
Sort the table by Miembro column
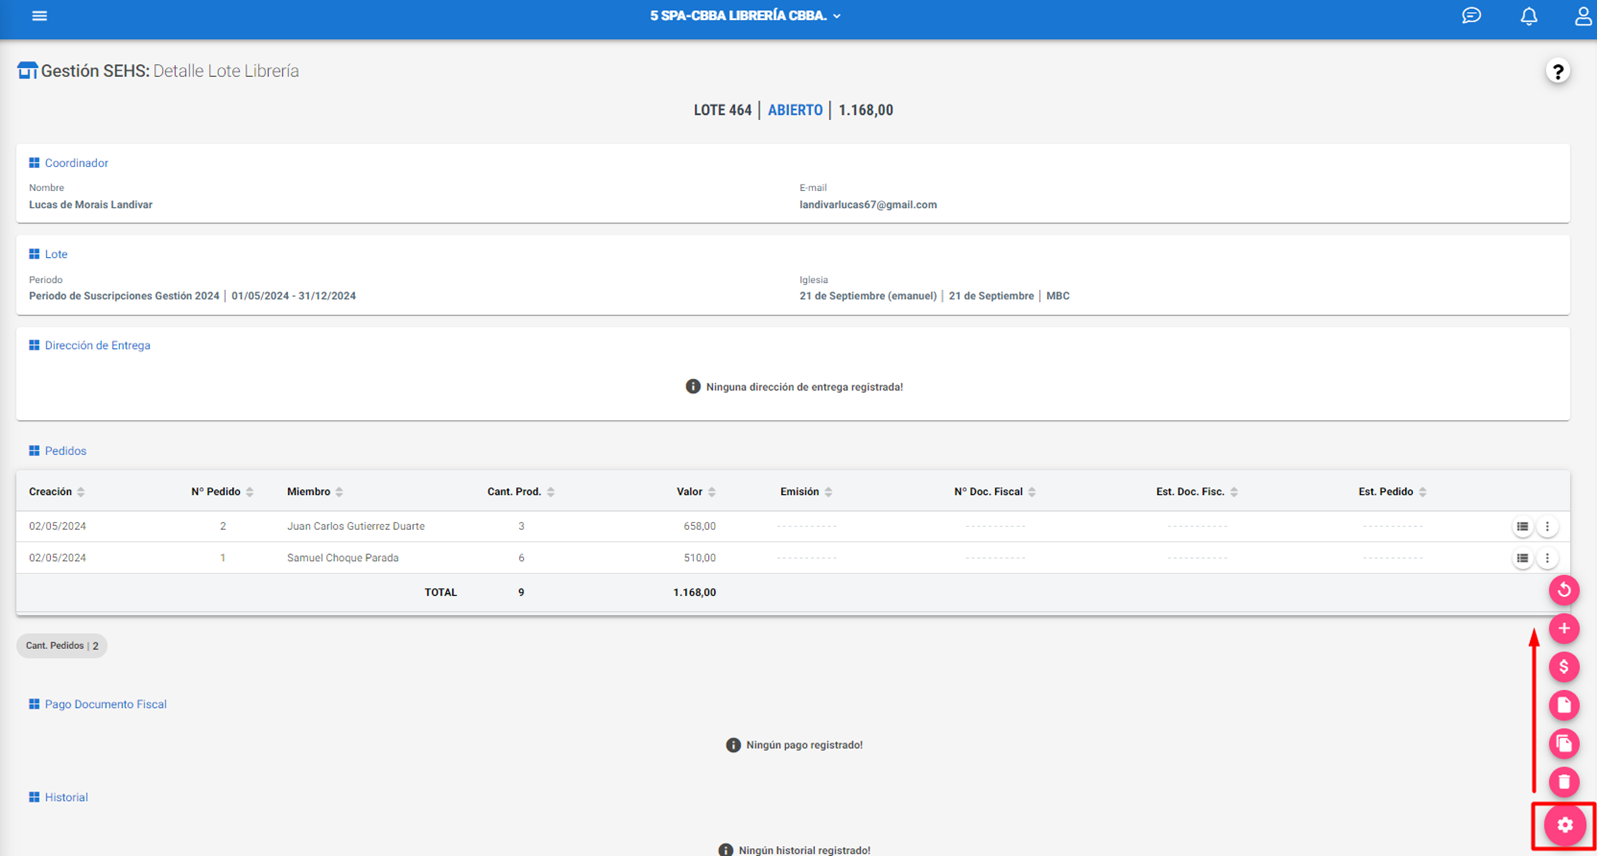point(315,492)
